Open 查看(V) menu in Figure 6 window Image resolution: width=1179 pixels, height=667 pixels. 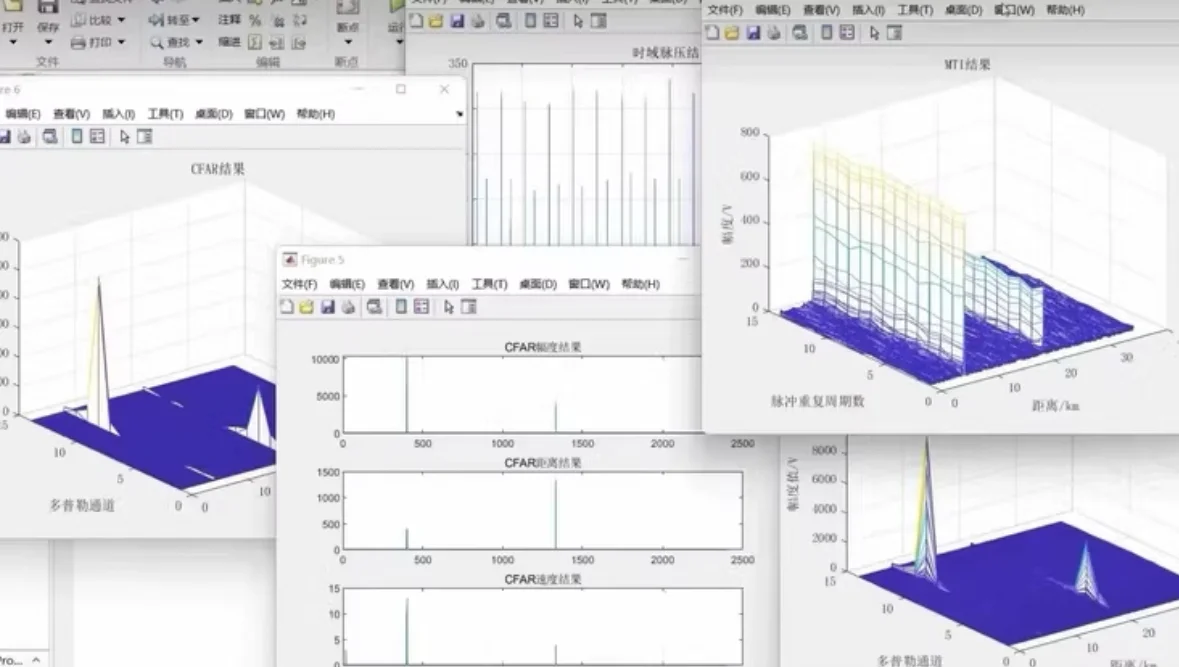(71, 114)
